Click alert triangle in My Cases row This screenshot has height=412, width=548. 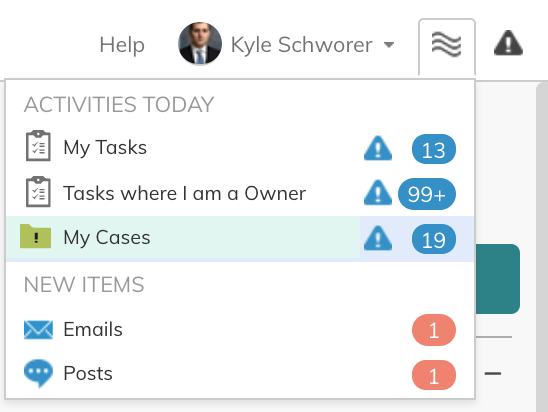tap(378, 238)
